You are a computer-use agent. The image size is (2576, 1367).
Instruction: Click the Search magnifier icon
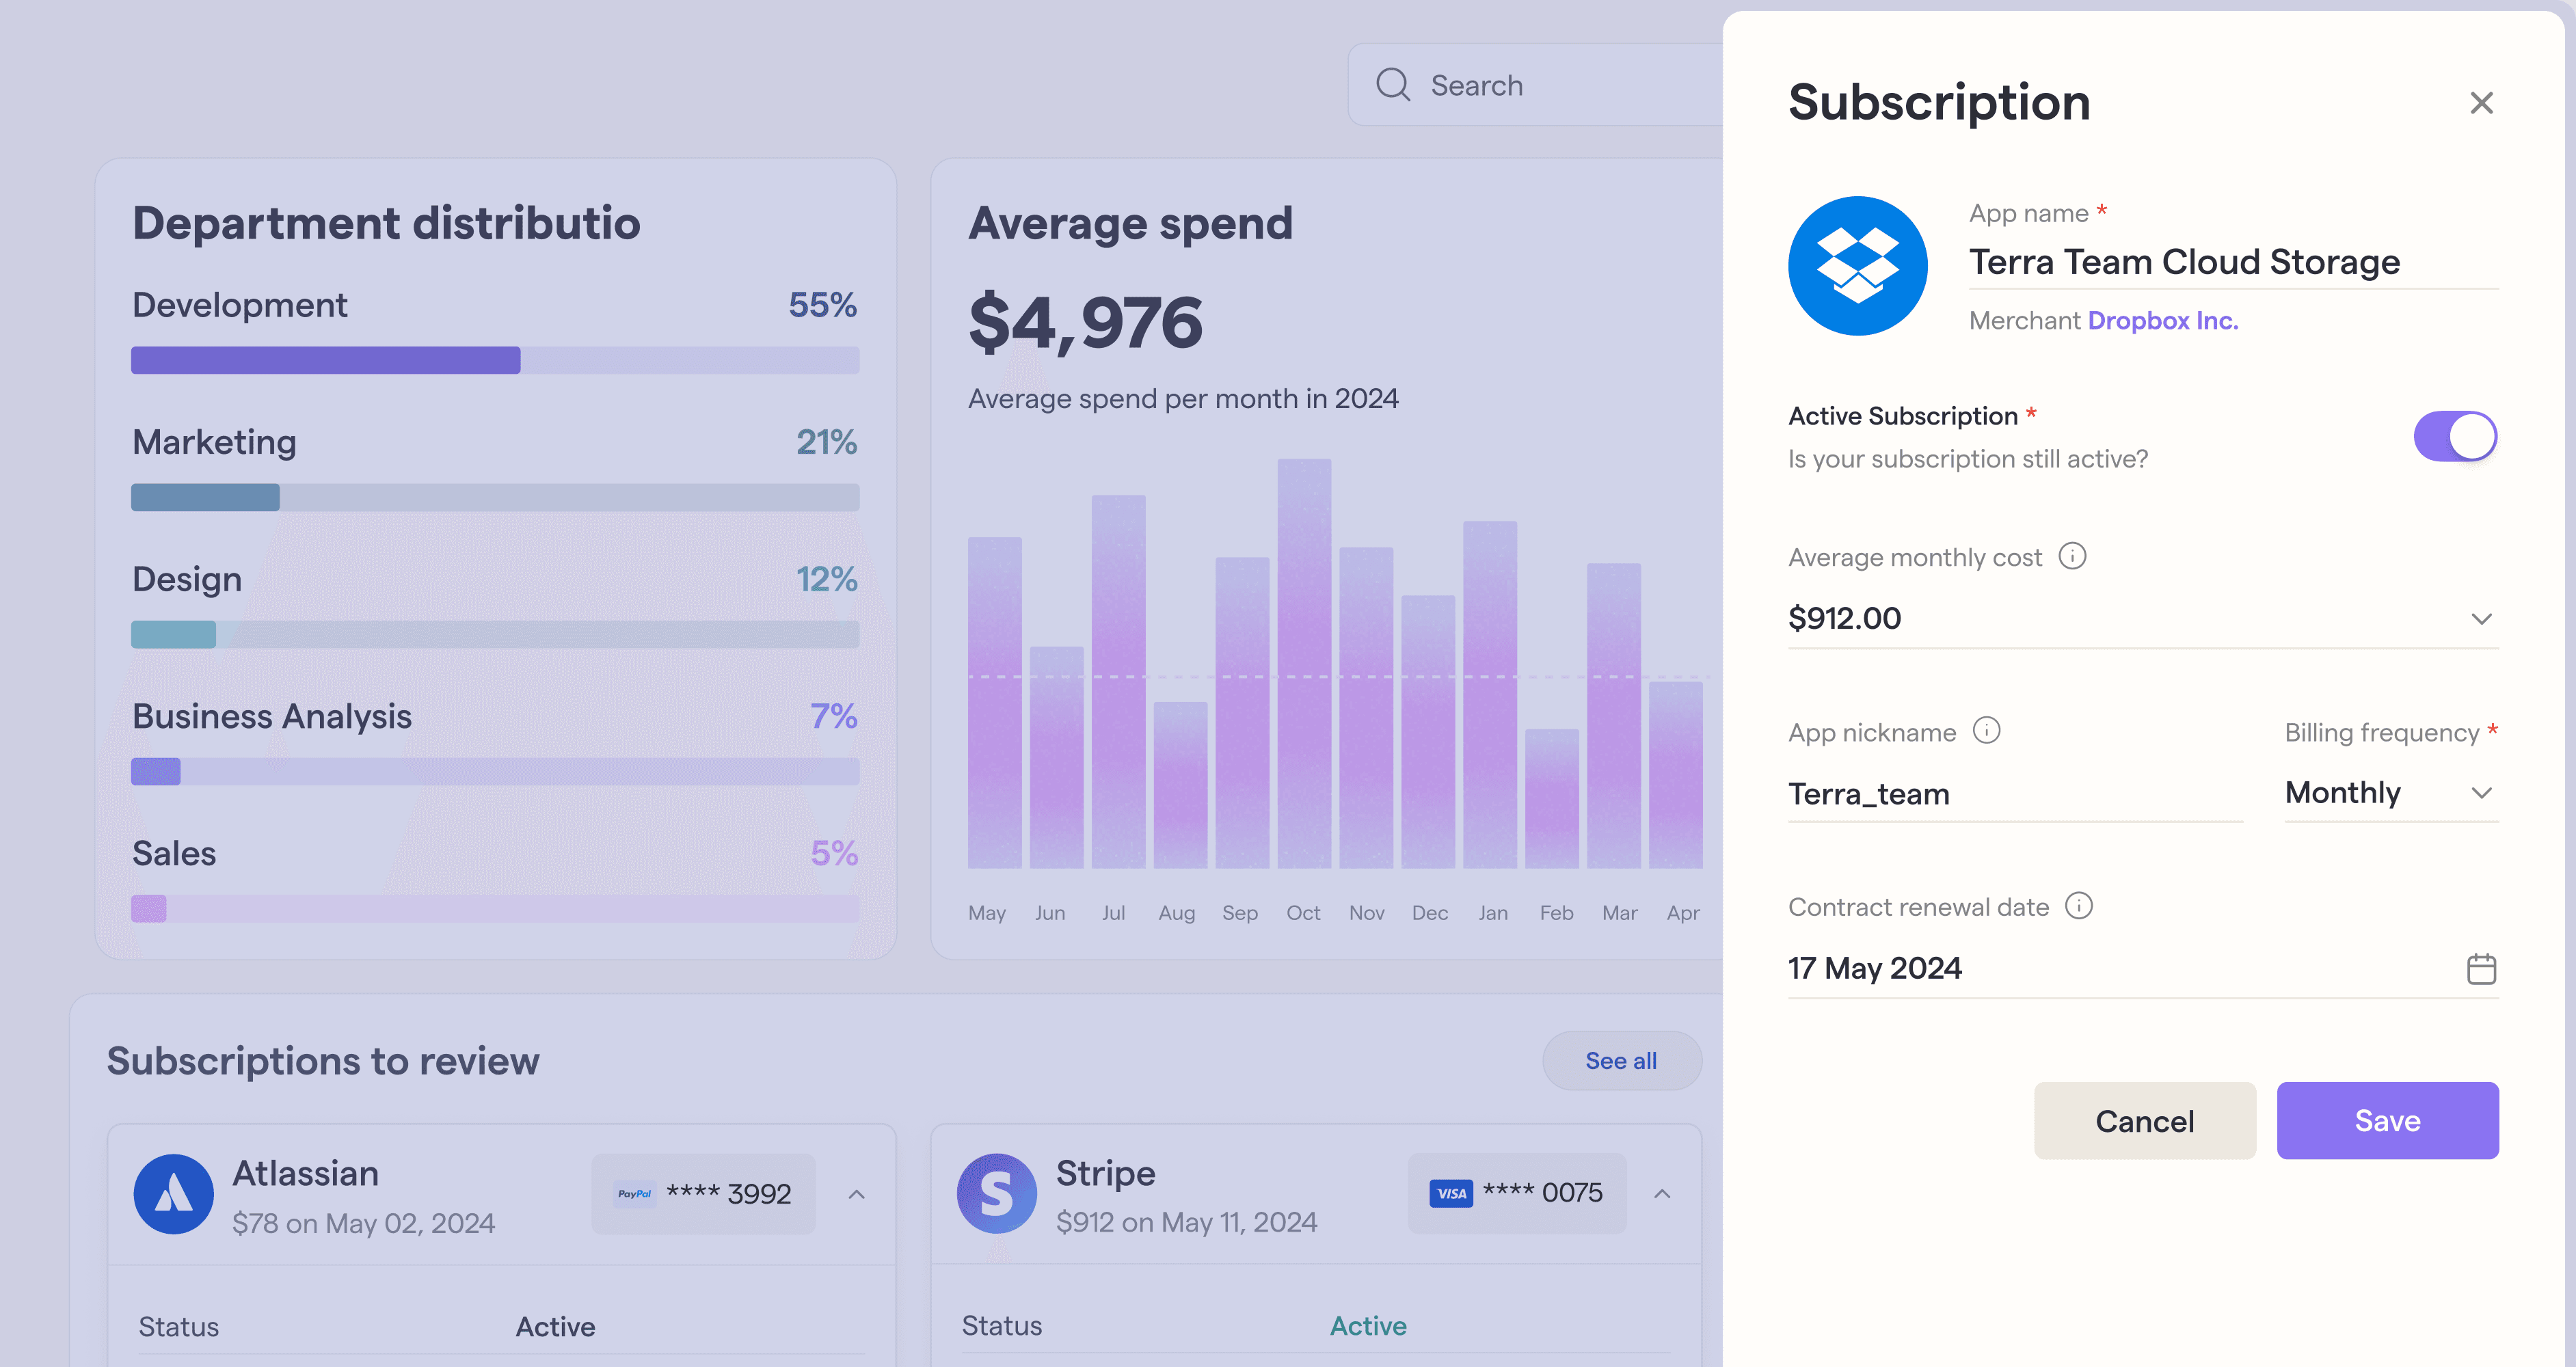(x=1393, y=85)
